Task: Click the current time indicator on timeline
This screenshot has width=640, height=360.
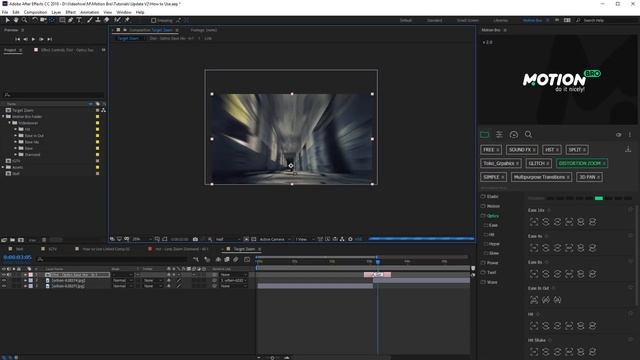Action: [x=378, y=261]
